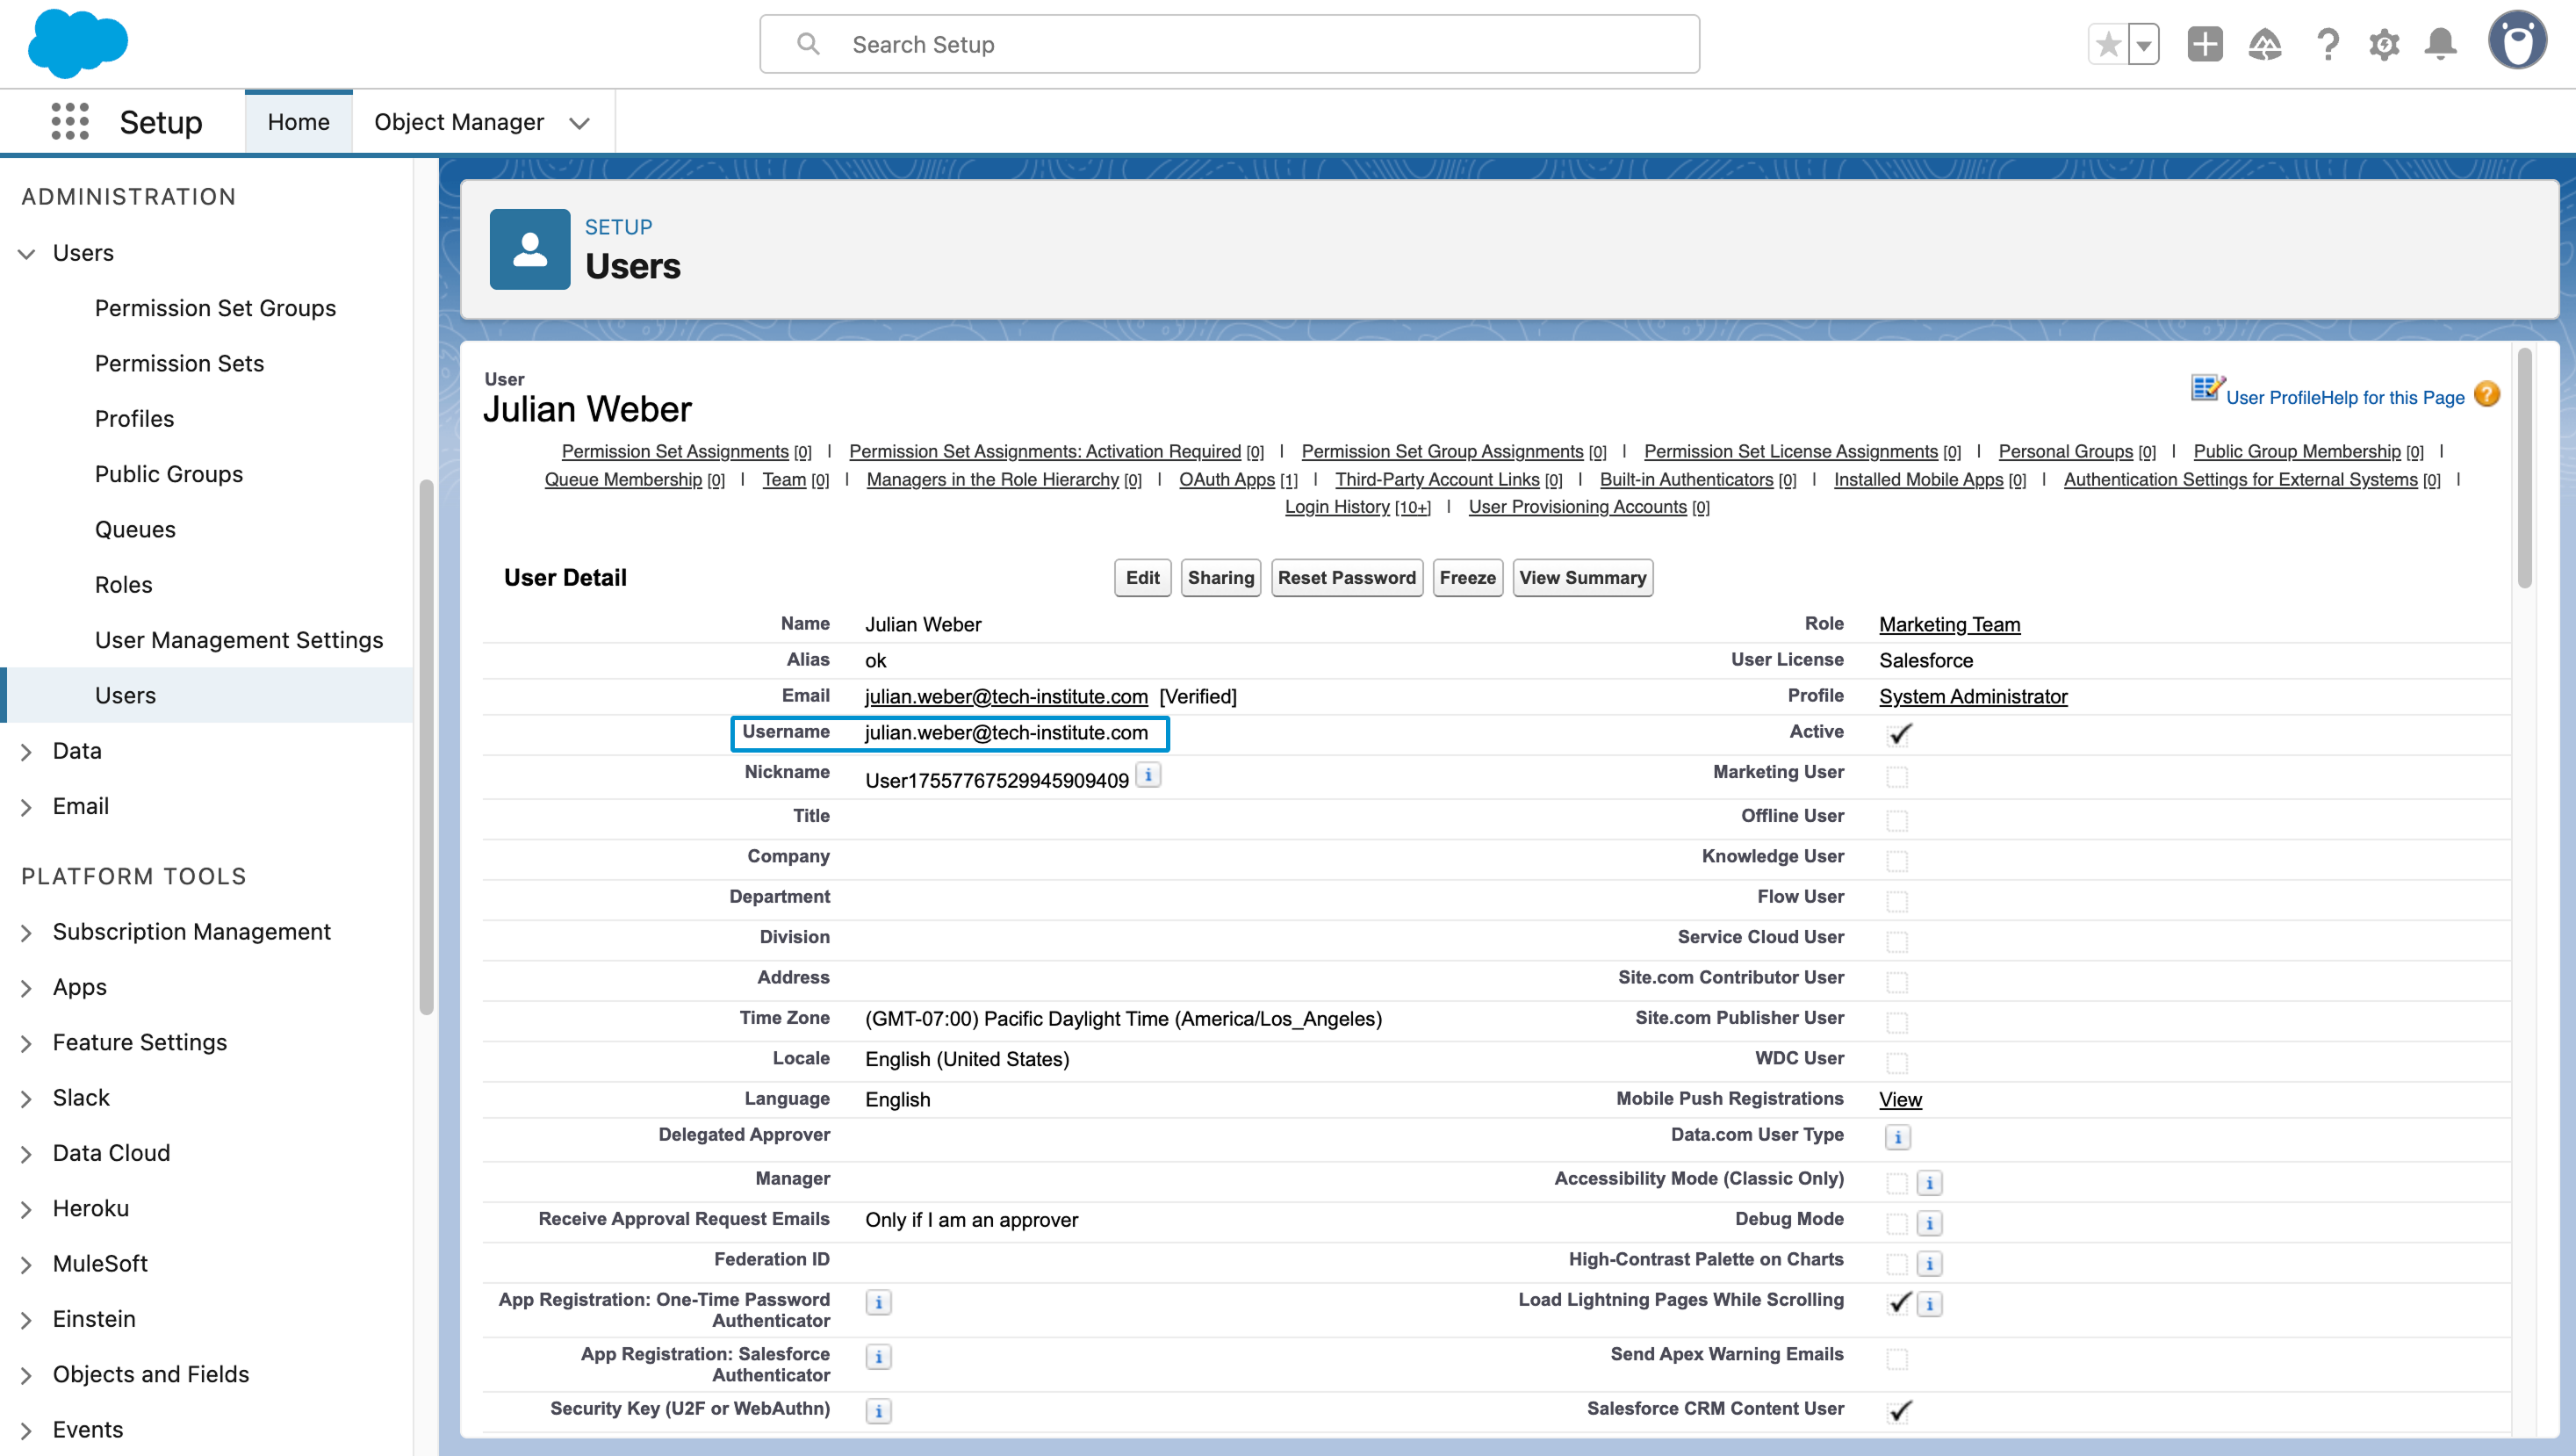
Task: Expand the Apps section
Action: click(27, 988)
